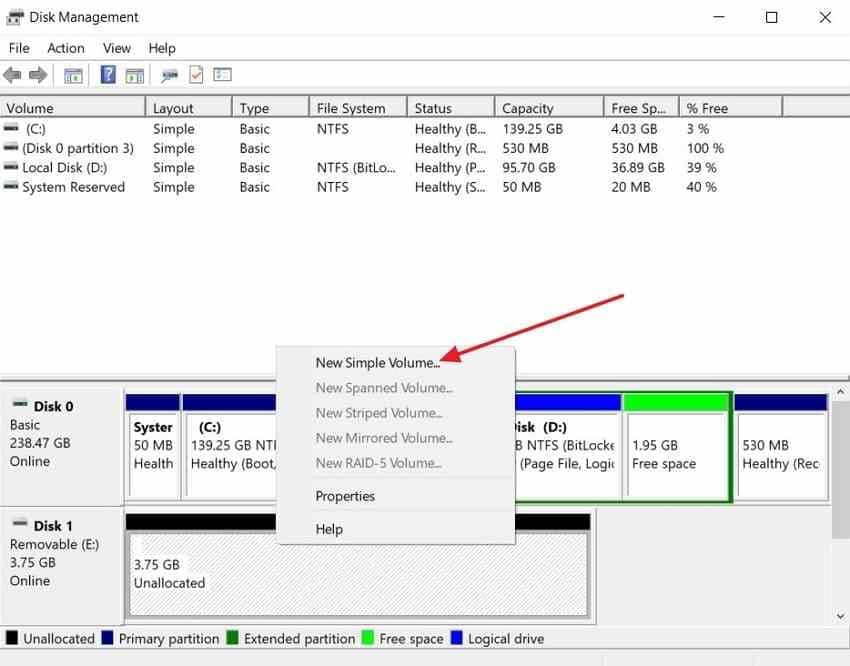The width and height of the screenshot is (850, 666).
Task: Click the Disk 0 header icon
Action: (x=20, y=404)
